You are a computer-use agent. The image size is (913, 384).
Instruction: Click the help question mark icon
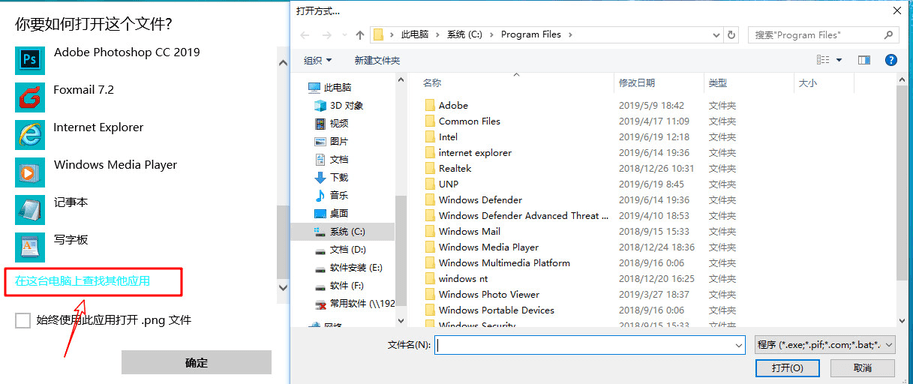coord(890,60)
